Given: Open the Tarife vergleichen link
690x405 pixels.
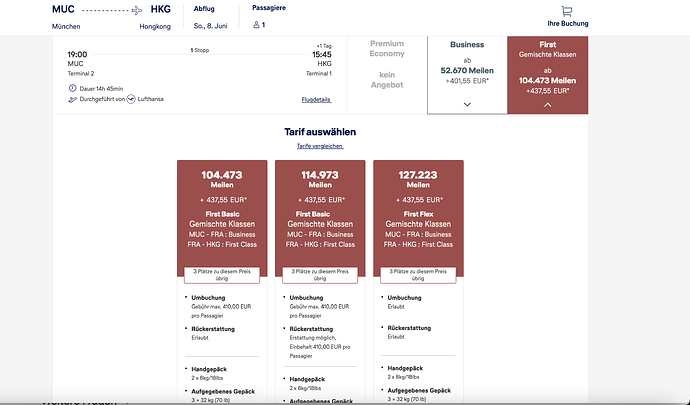Looking at the screenshot, I should 320,146.
